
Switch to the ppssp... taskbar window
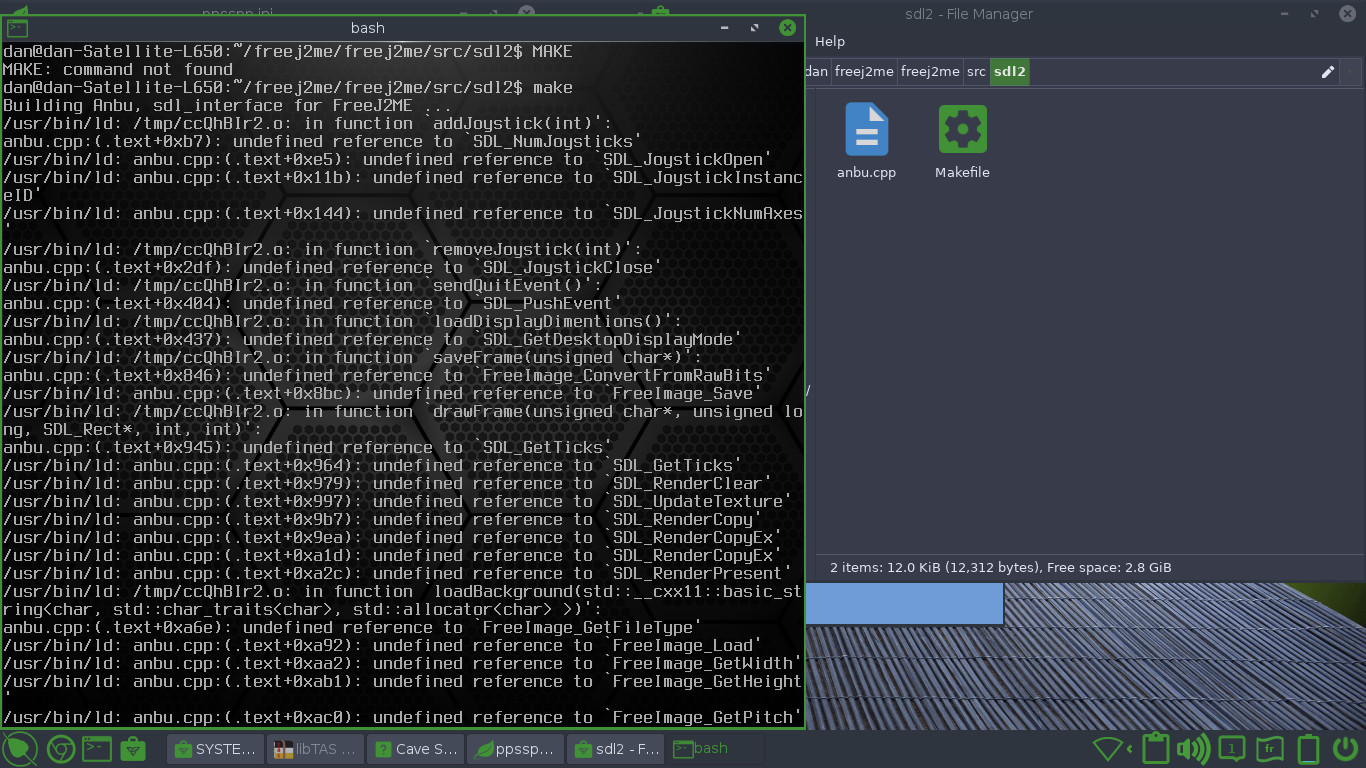(x=515, y=749)
